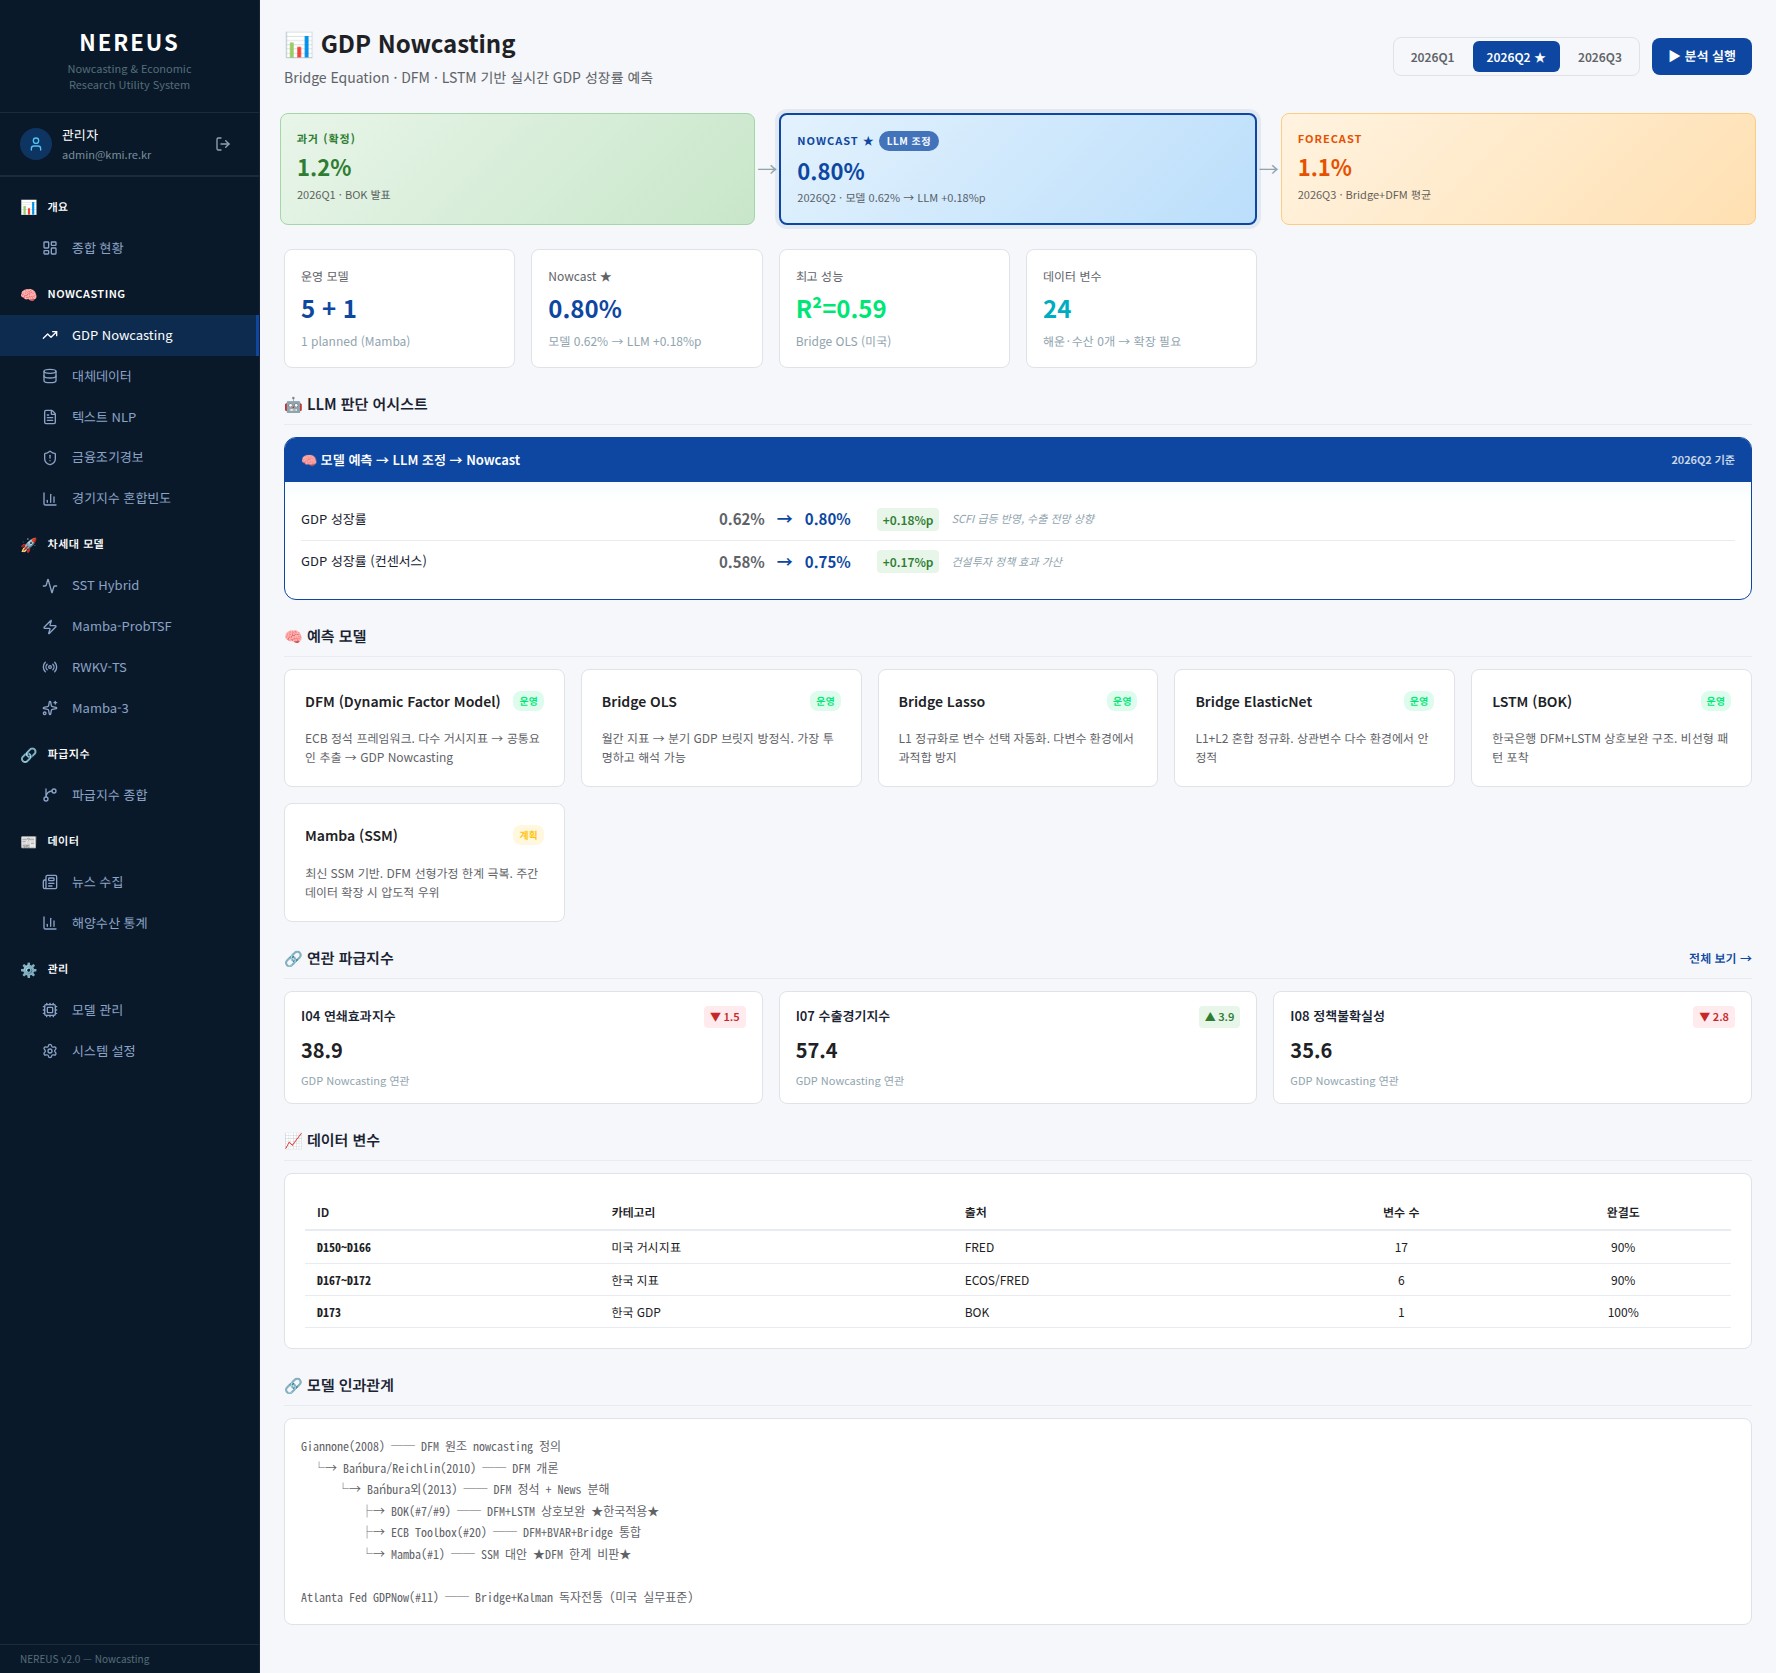Open SST Hybrid pulse icon item
The image size is (1776, 1673).
(50, 586)
